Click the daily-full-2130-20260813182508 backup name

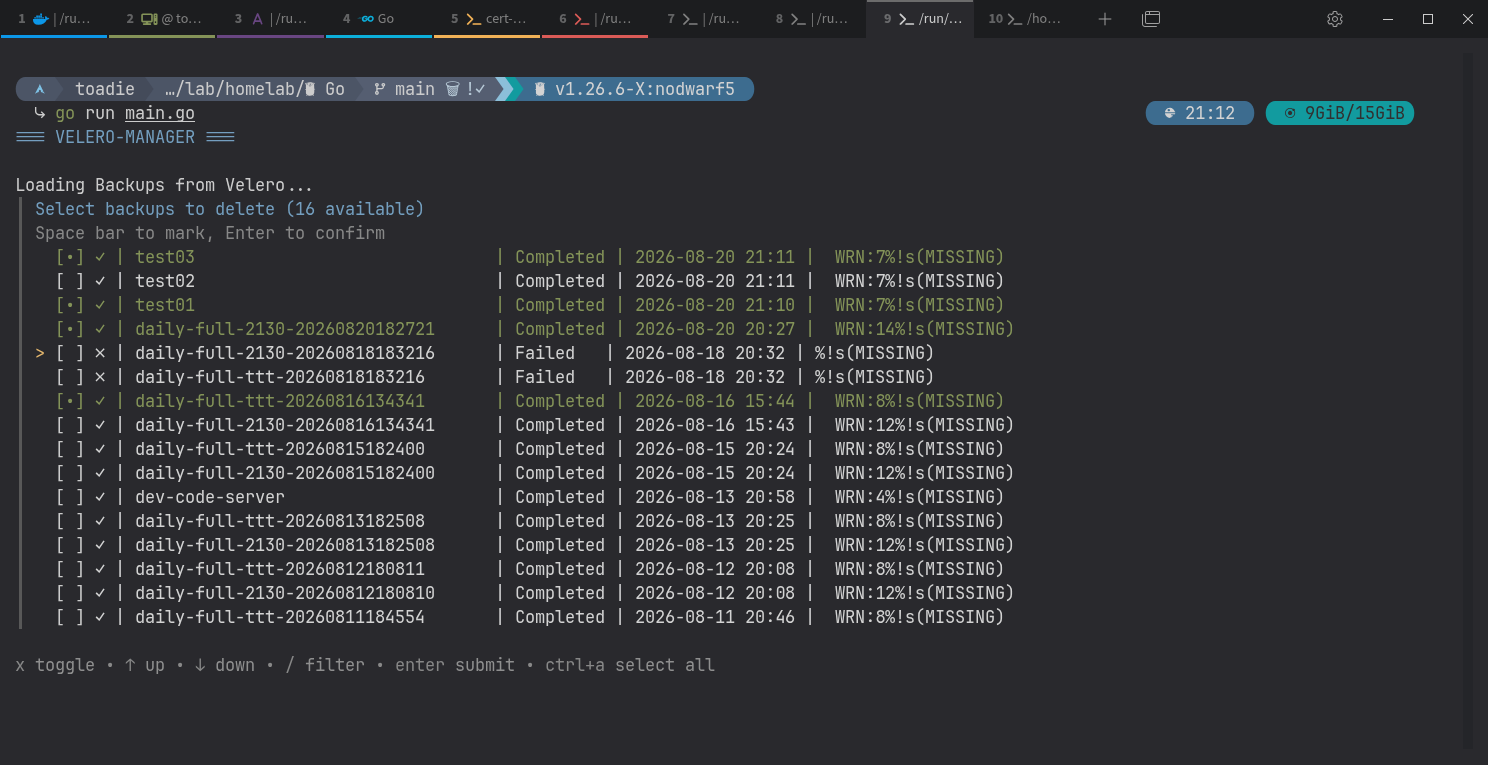click(285, 545)
